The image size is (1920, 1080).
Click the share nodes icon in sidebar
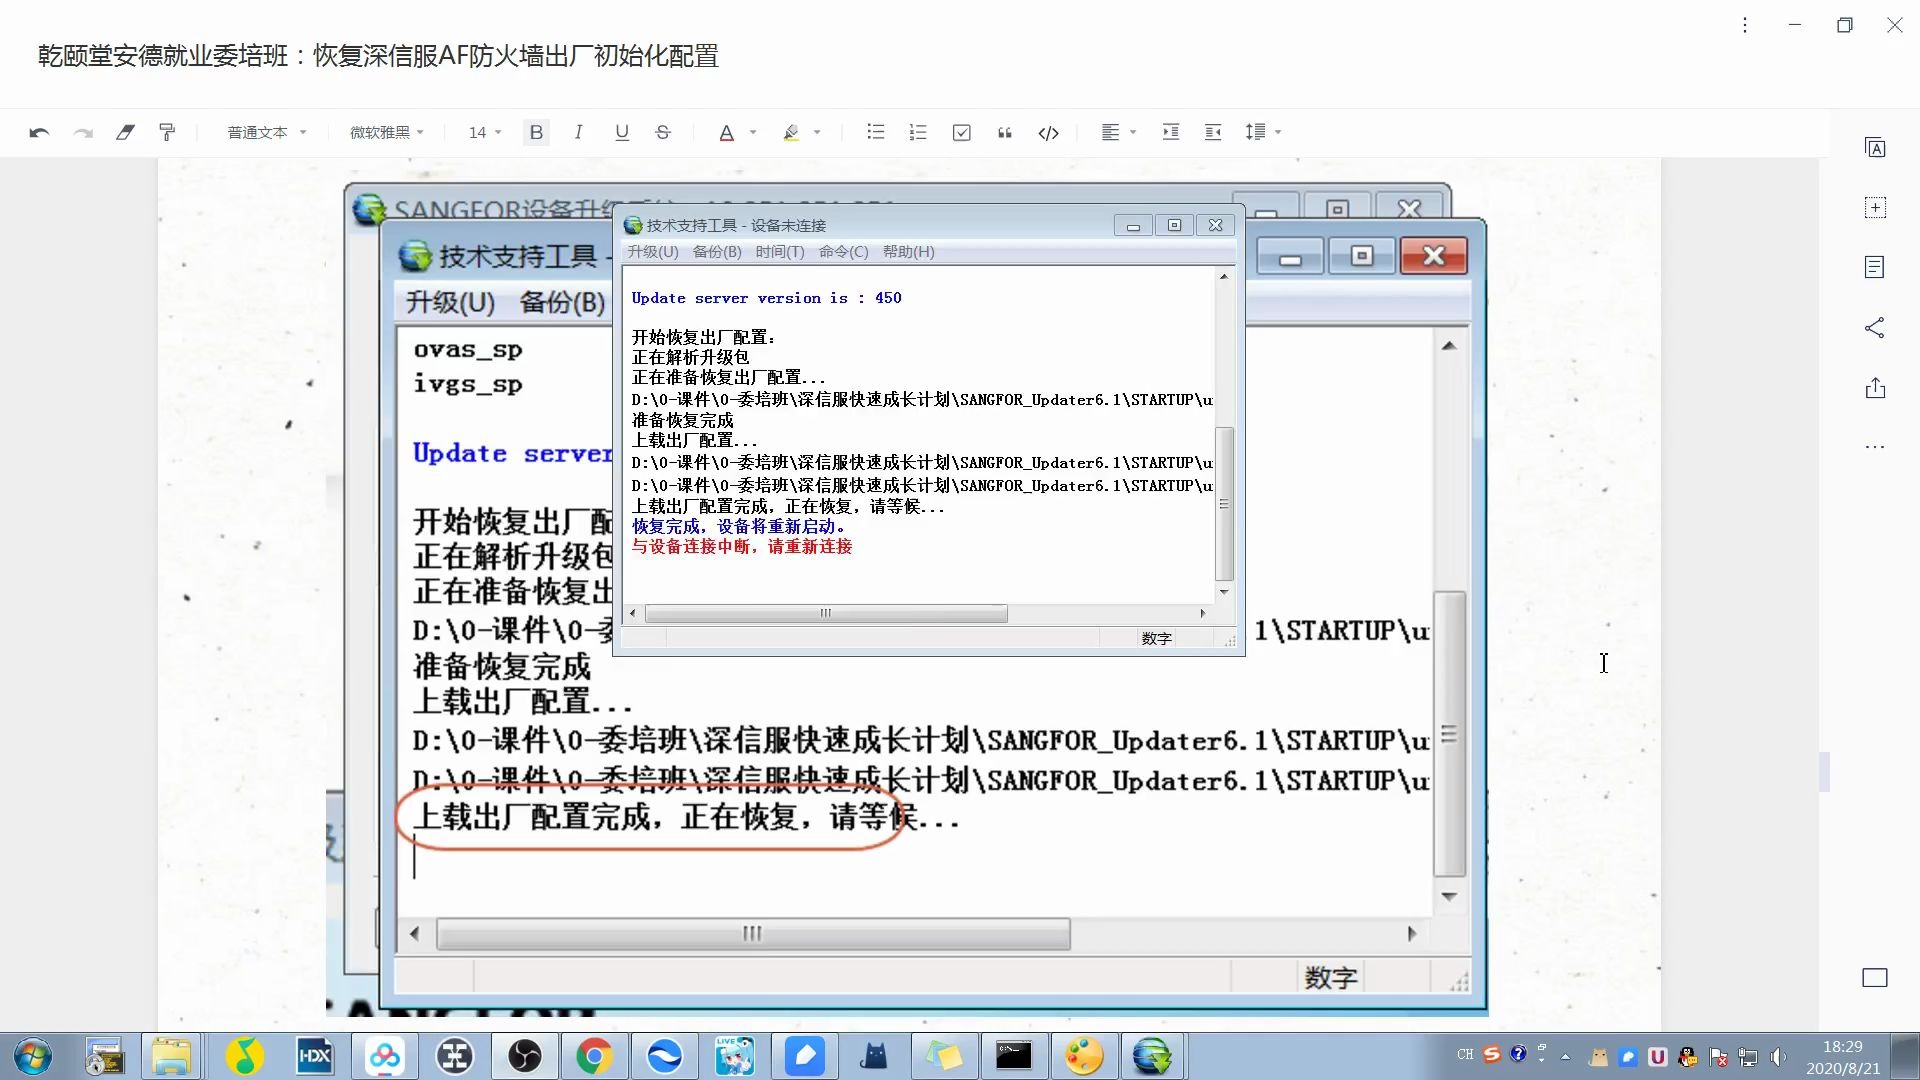click(x=1875, y=327)
